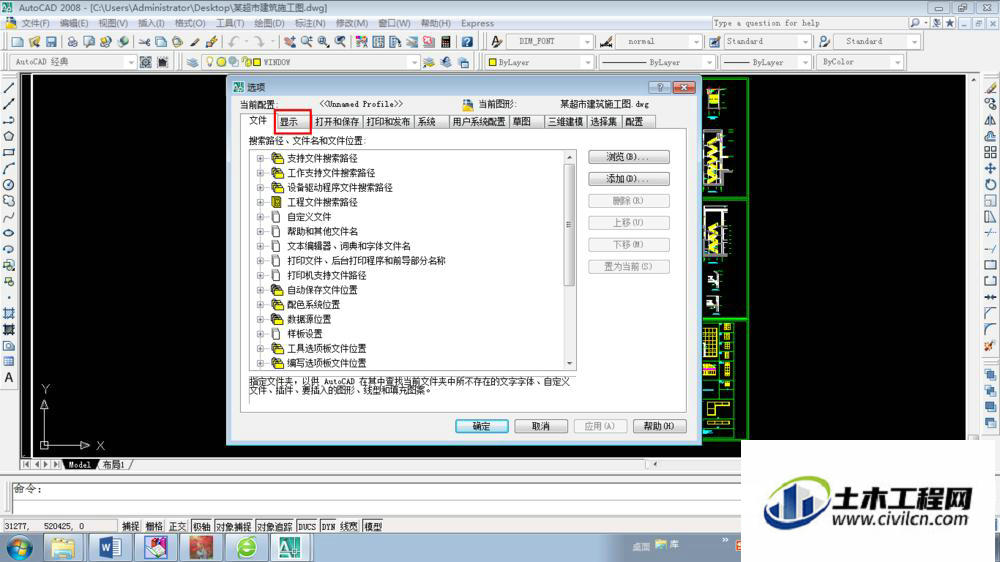
Task: Expand the 设备驱动程序文件搜索路径 tree node
Action: tap(260, 188)
